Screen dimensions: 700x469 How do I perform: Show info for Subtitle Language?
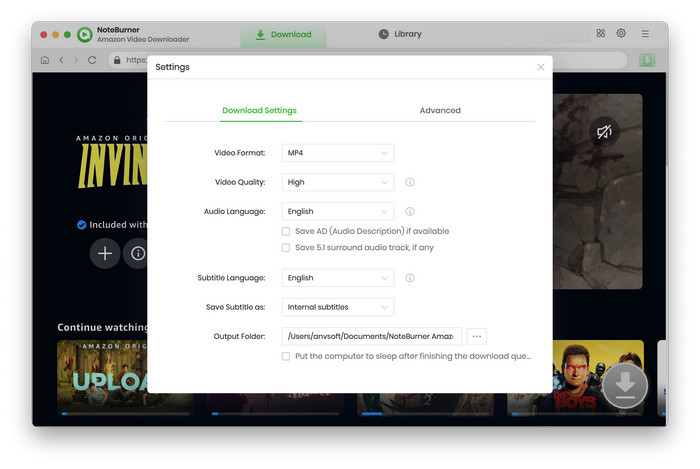click(x=409, y=278)
